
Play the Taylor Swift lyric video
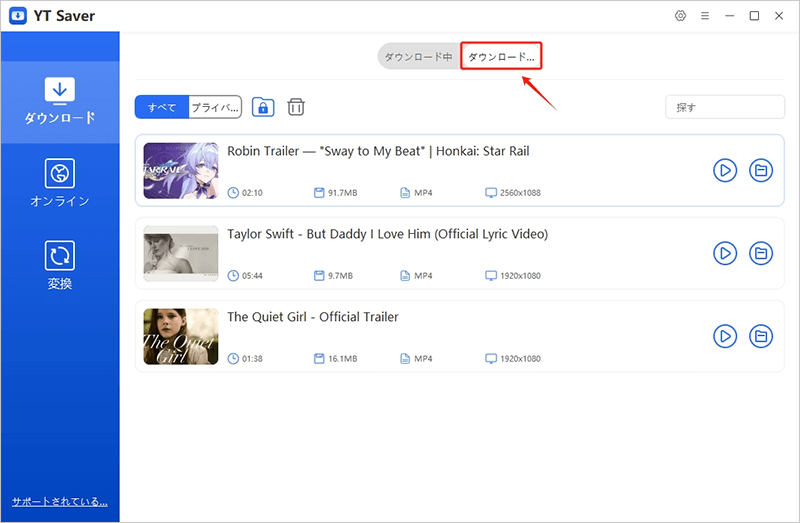[x=725, y=253]
